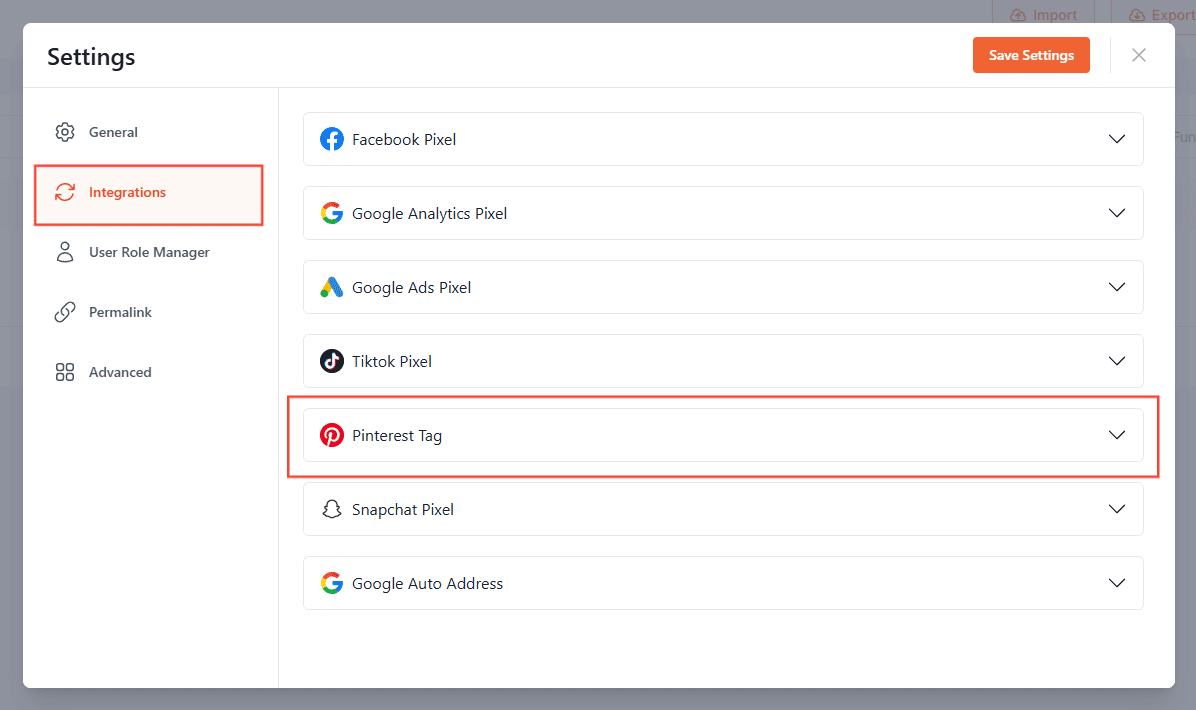Go to the Permalink settings tab
The width and height of the screenshot is (1196, 710).
coord(120,313)
